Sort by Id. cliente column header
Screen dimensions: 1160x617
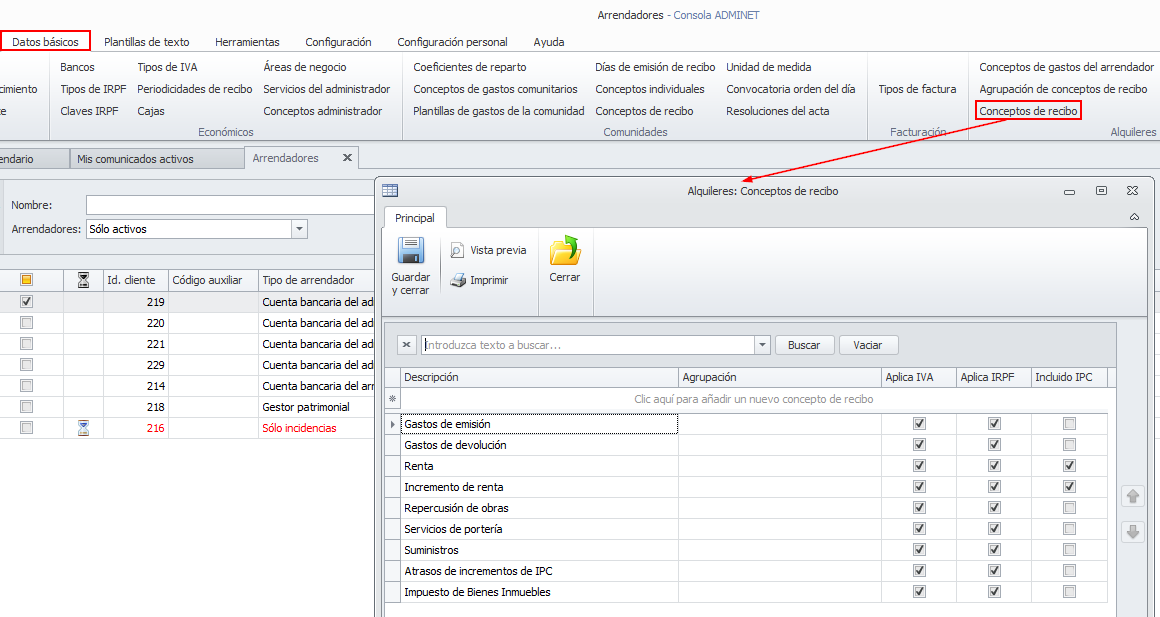pyautogui.click(x=136, y=280)
